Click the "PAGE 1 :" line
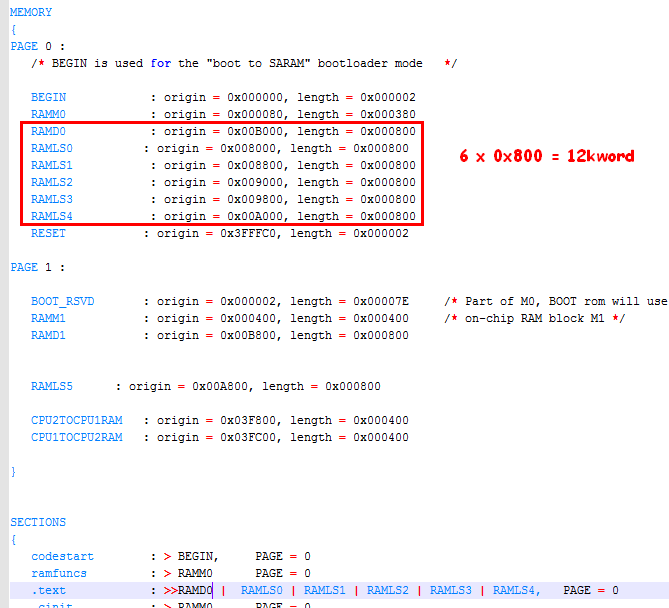Screen dimensions: 669x608 click(38, 268)
